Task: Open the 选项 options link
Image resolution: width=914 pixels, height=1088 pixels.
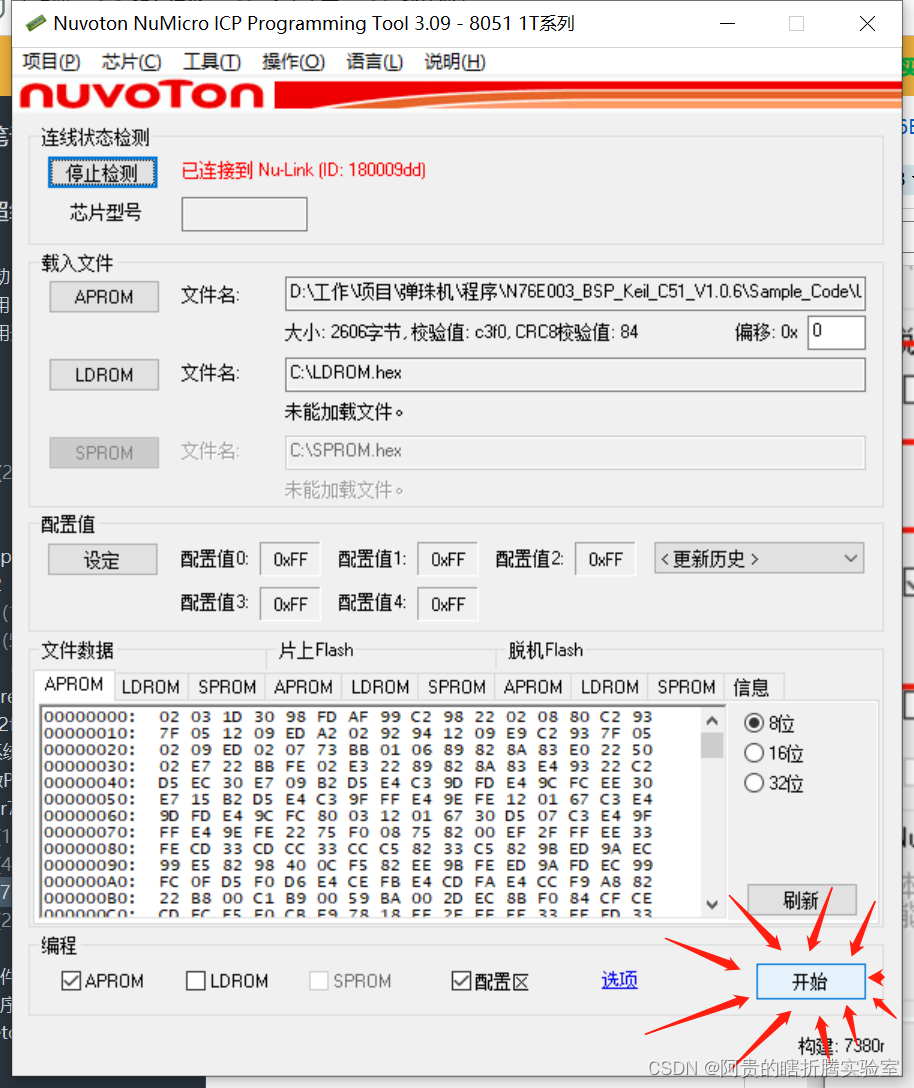Action: click(618, 981)
